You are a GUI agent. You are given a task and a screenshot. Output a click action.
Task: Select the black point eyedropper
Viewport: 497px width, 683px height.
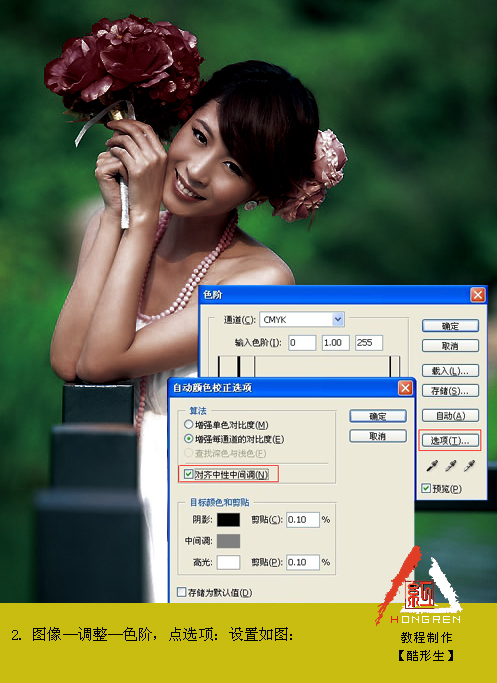[432, 467]
